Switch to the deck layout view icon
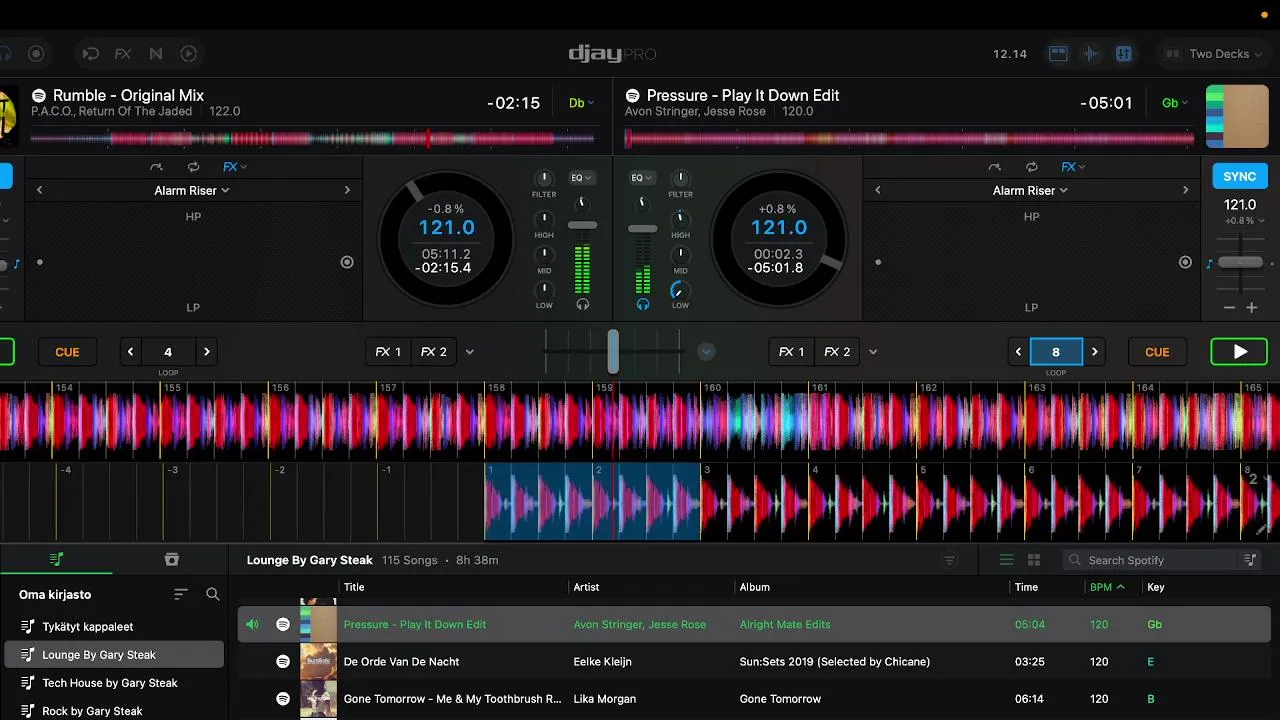The image size is (1280, 720). tap(1058, 54)
